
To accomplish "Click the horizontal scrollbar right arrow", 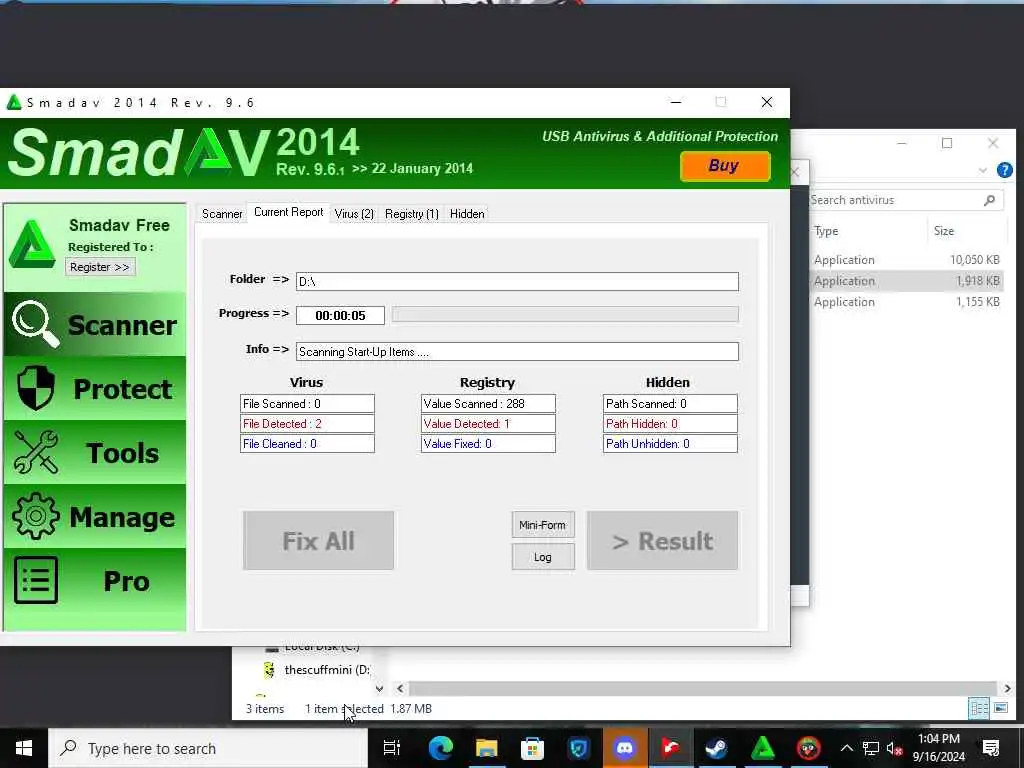I will click(x=1008, y=688).
